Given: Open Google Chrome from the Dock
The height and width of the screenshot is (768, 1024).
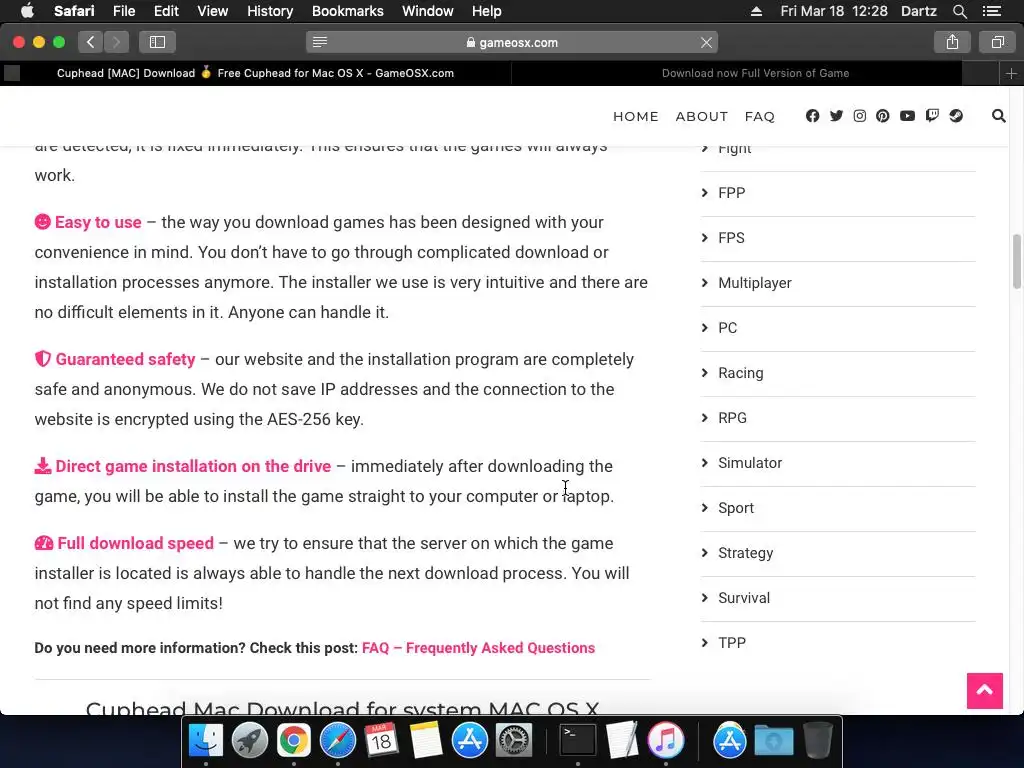Looking at the screenshot, I should (294, 740).
